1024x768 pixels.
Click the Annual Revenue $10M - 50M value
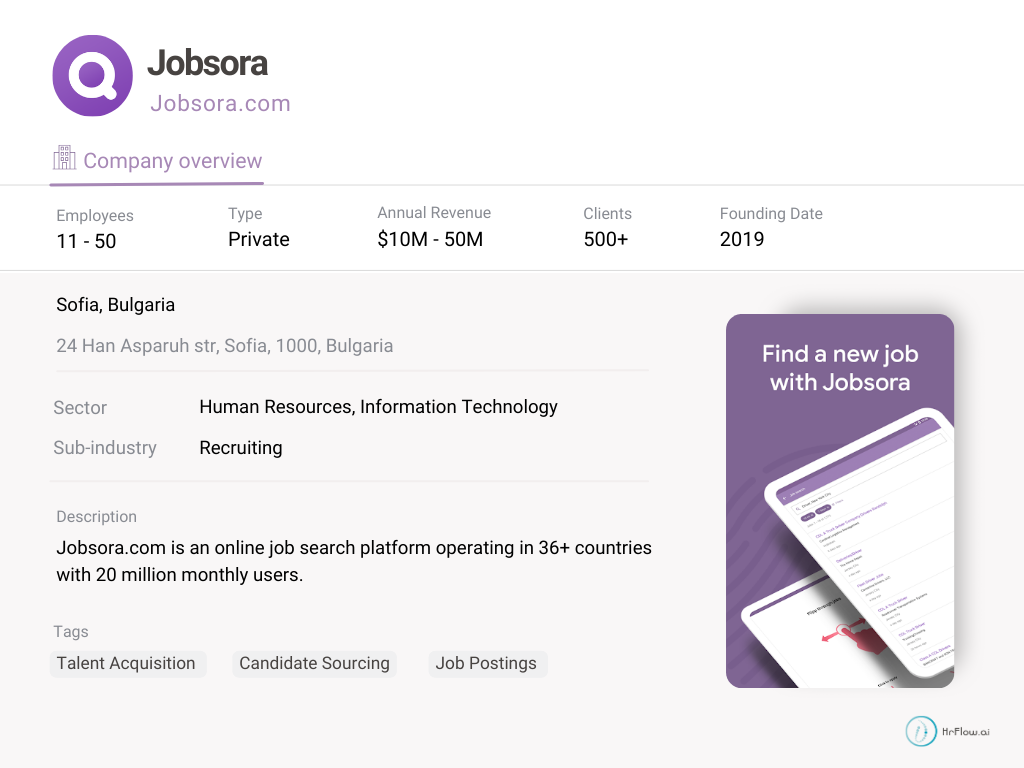(430, 239)
